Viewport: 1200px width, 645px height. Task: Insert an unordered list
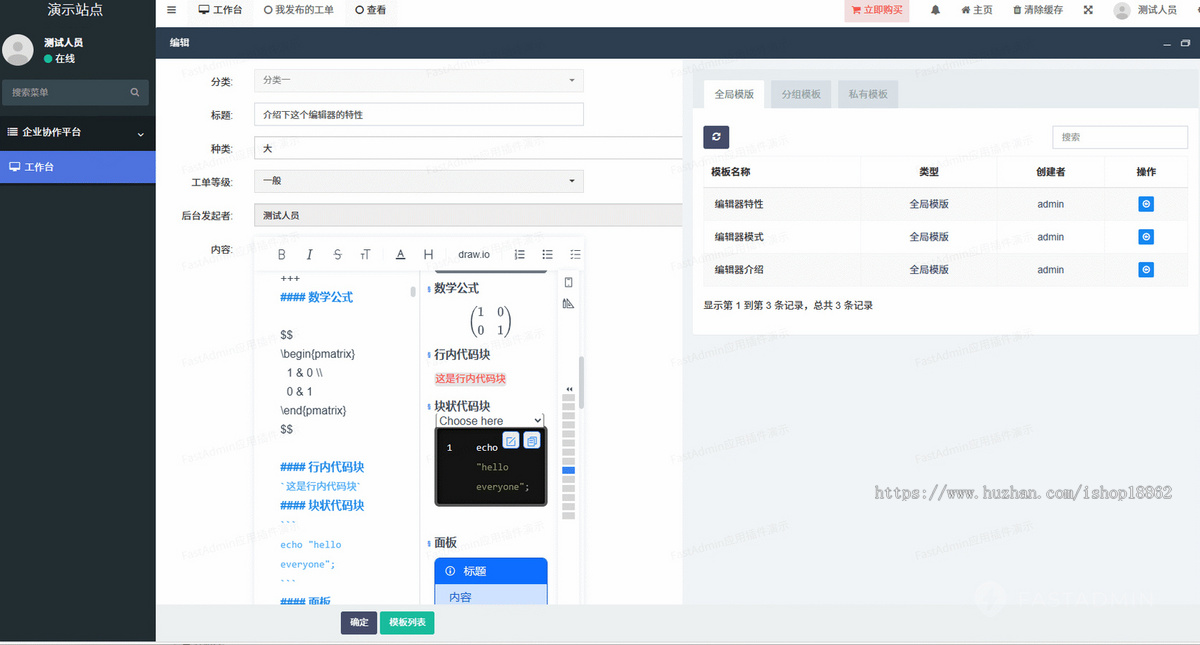click(547, 254)
